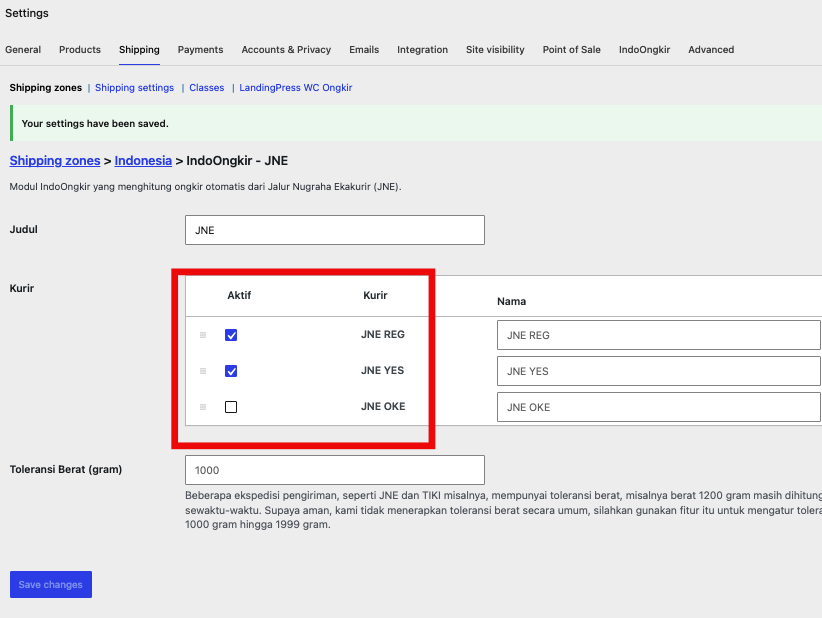The width and height of the screenshot is (822, 618).
Task: Click the Judul field label
Action: [x=24, y=230]
